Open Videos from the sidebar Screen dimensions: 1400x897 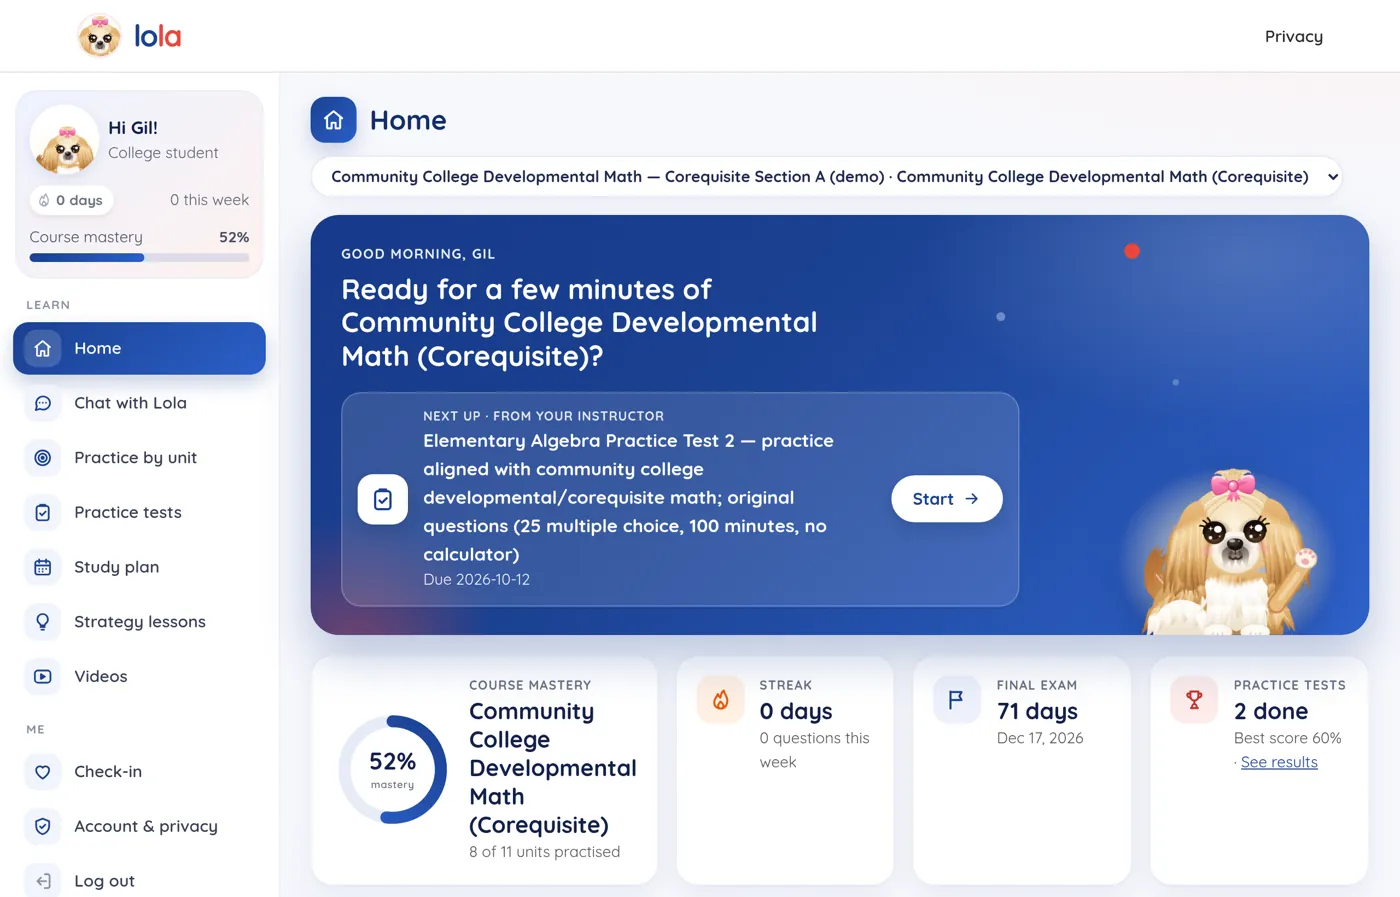(139, 677)
